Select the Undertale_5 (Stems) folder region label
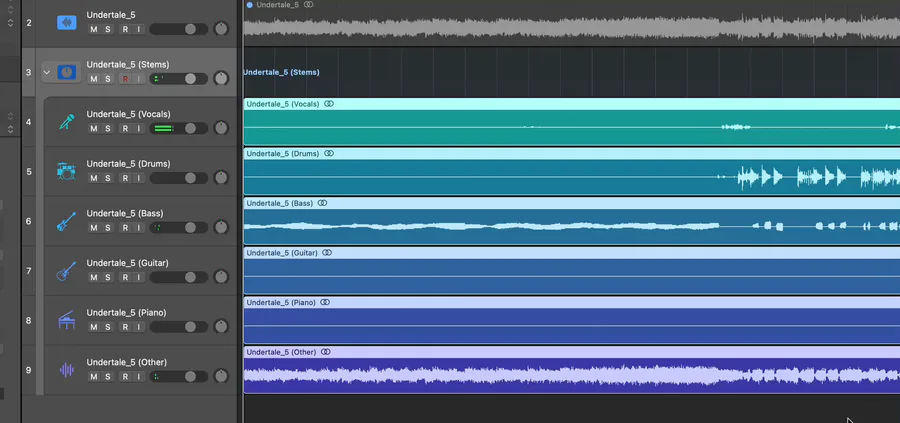The width and height of the screenshot is (900, 423). [x=281, y=72]
